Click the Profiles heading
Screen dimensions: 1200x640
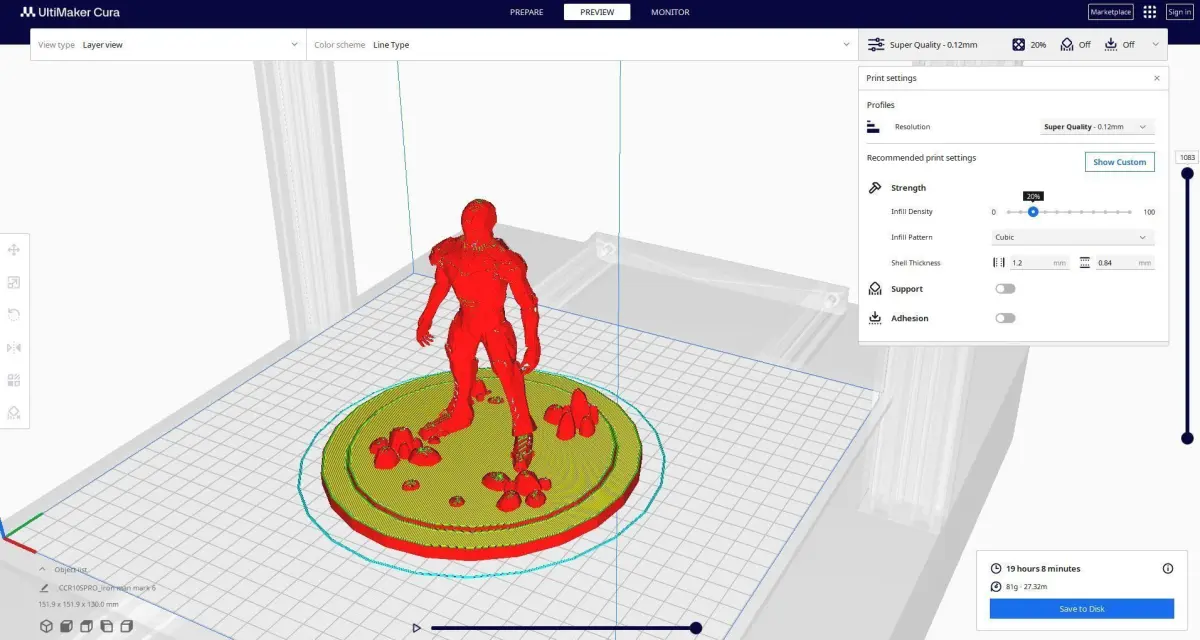point(880,105)
